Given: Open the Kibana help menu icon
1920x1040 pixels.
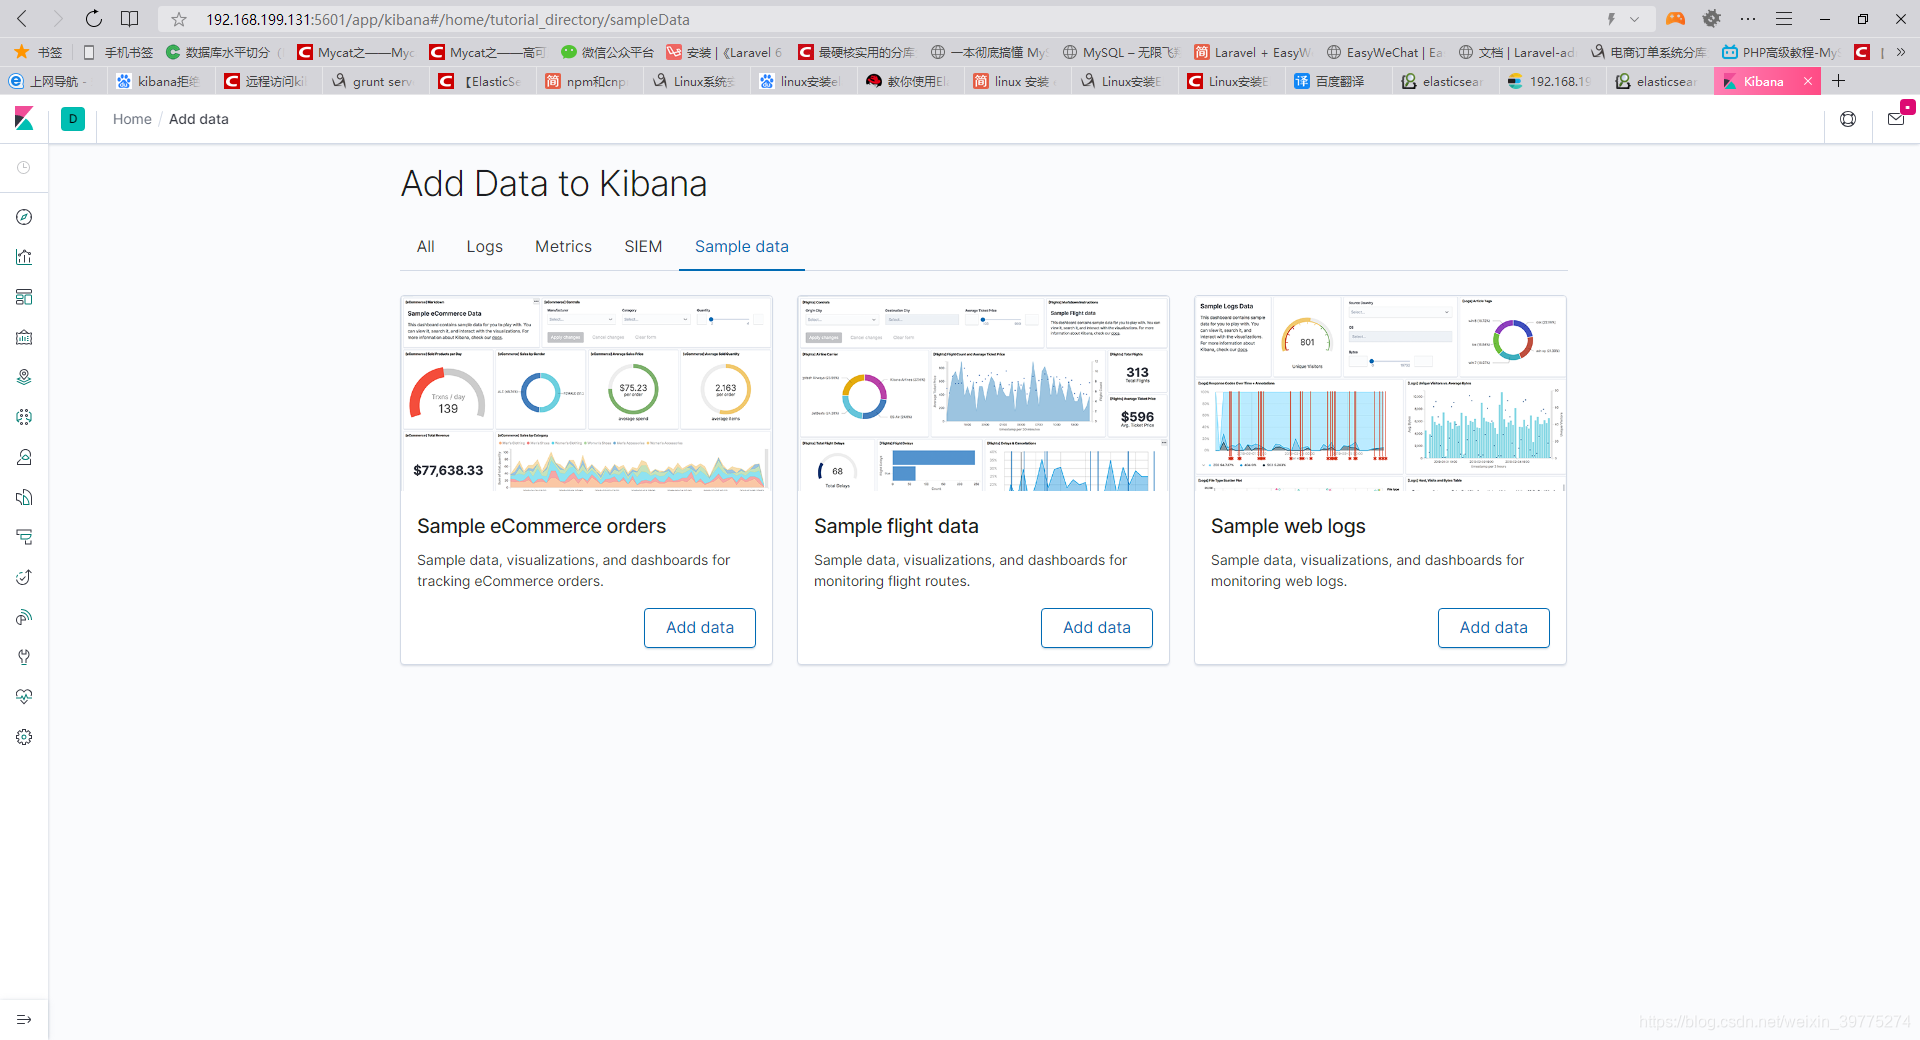Looking at the screenshot, I should pos(1848,119).
